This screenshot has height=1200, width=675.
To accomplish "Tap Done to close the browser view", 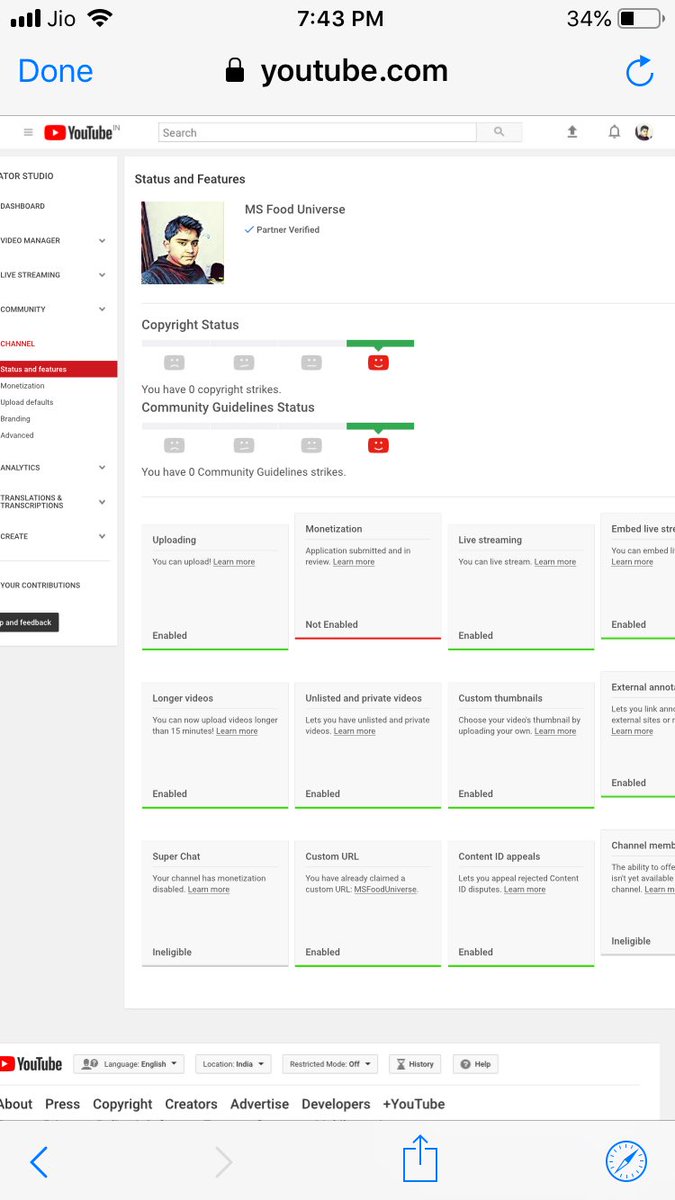I will tap(55, 71).
